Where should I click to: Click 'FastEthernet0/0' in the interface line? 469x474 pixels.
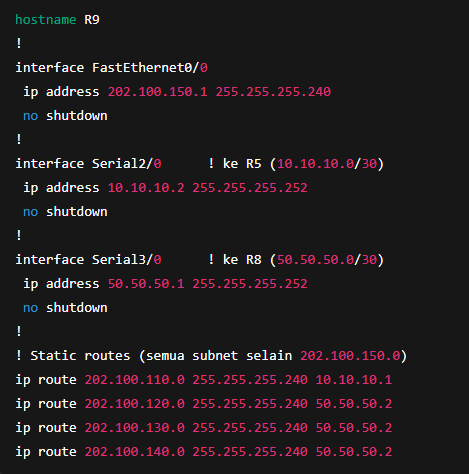pos(150,68)
